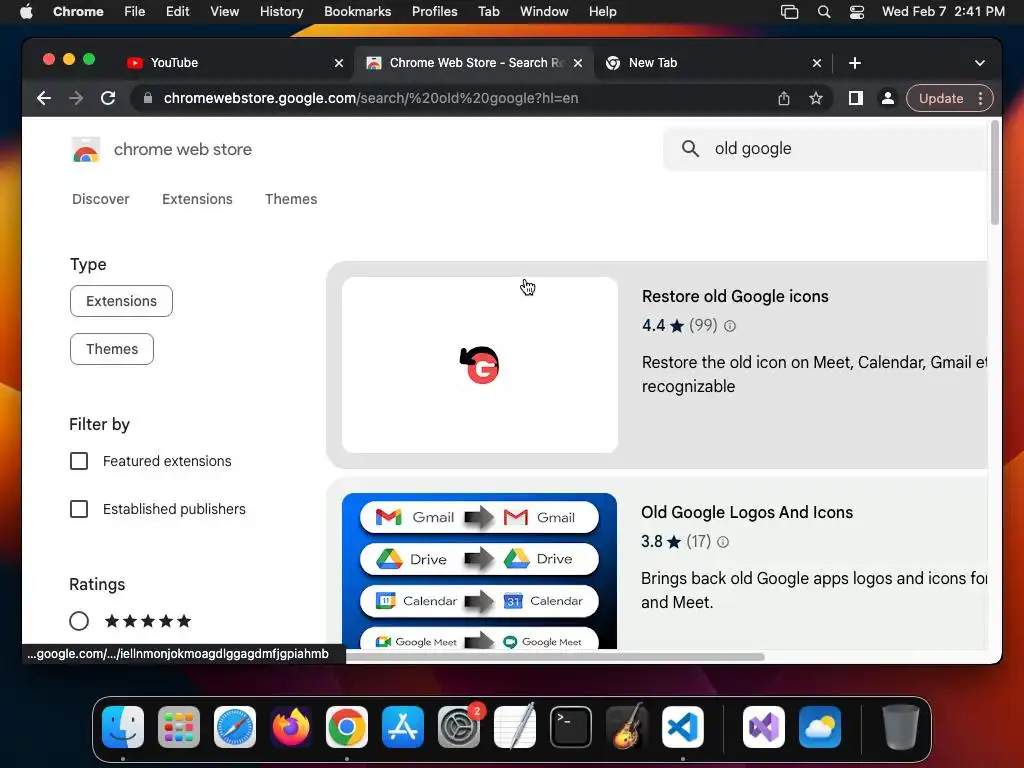Open the Trash in the dock
The width and height of the screenshot is (1024, 768).
point(901,727)
